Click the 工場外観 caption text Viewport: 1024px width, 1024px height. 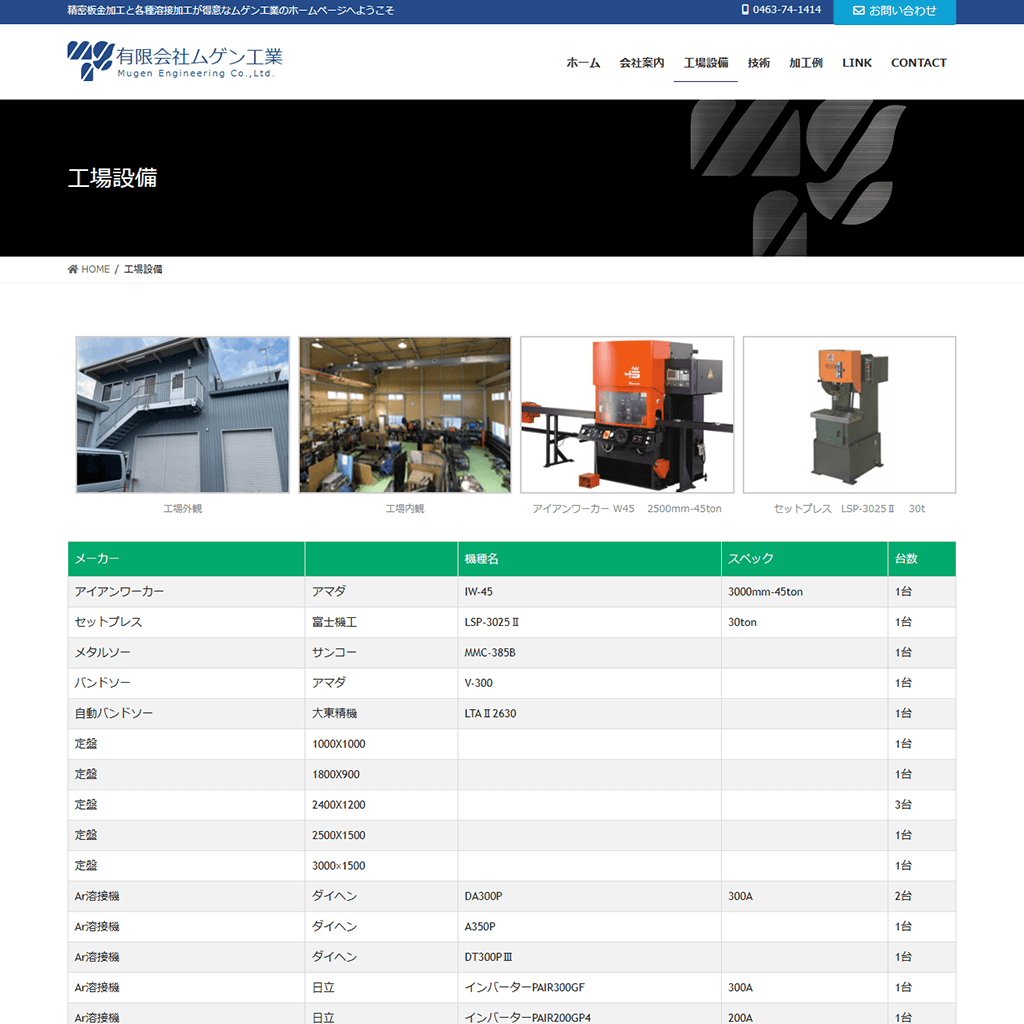point(183,509)
